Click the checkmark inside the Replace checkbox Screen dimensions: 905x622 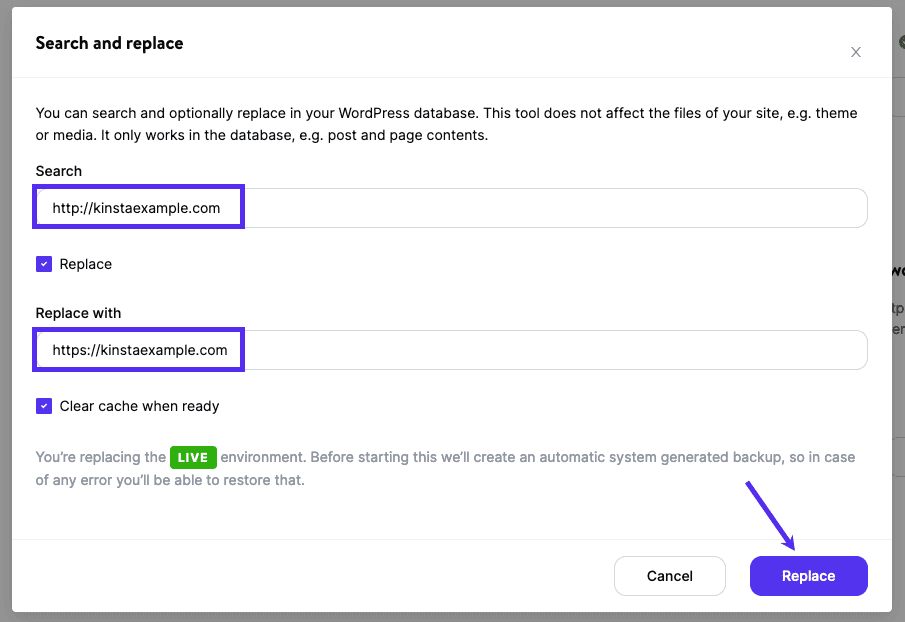(44, 264)
